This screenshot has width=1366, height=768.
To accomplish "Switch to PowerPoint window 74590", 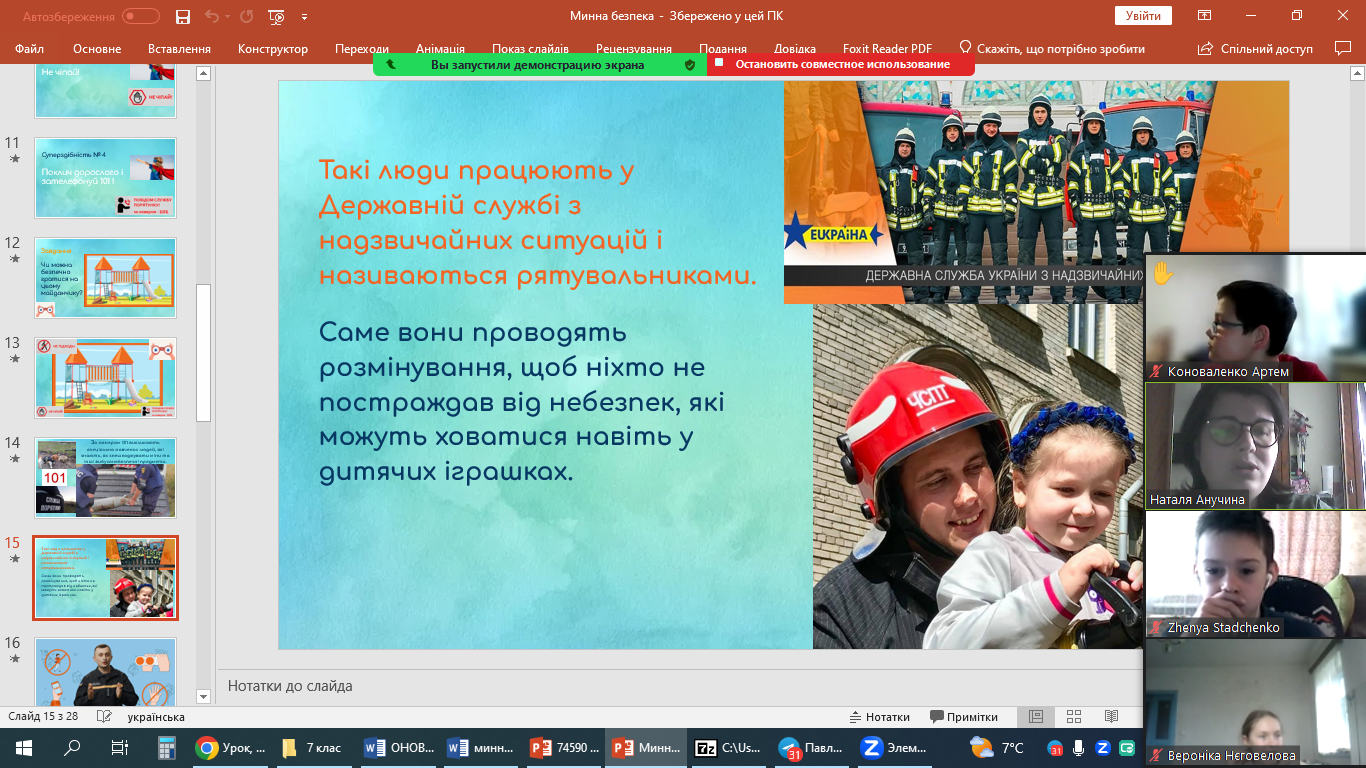I will (x=564, y=747).
